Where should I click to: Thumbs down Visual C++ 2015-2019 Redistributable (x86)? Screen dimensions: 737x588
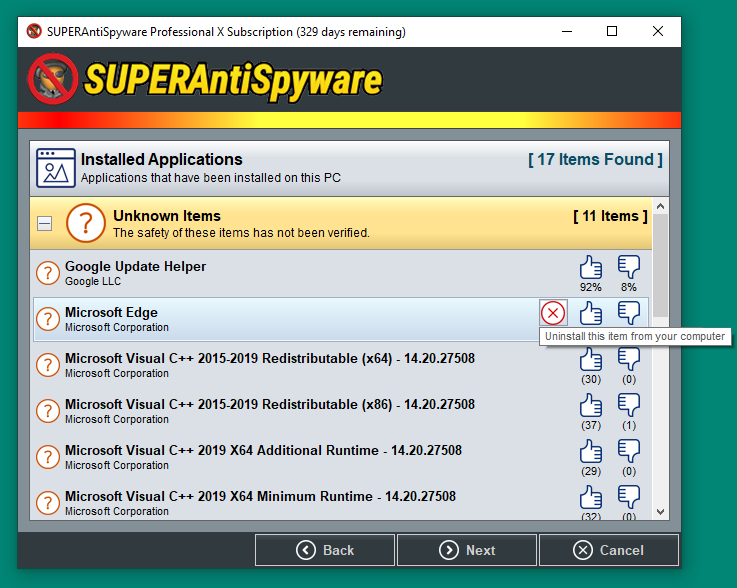click(629, 406)
